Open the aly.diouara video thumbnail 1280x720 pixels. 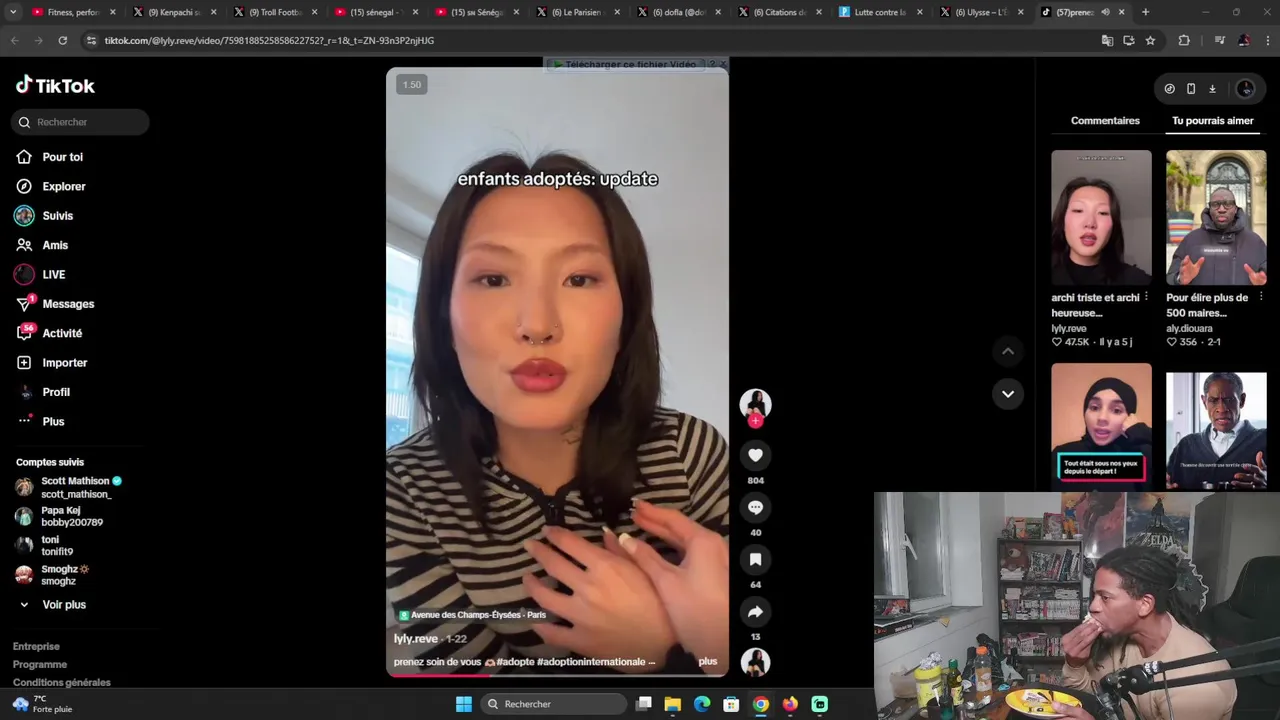pos(1216,218)
